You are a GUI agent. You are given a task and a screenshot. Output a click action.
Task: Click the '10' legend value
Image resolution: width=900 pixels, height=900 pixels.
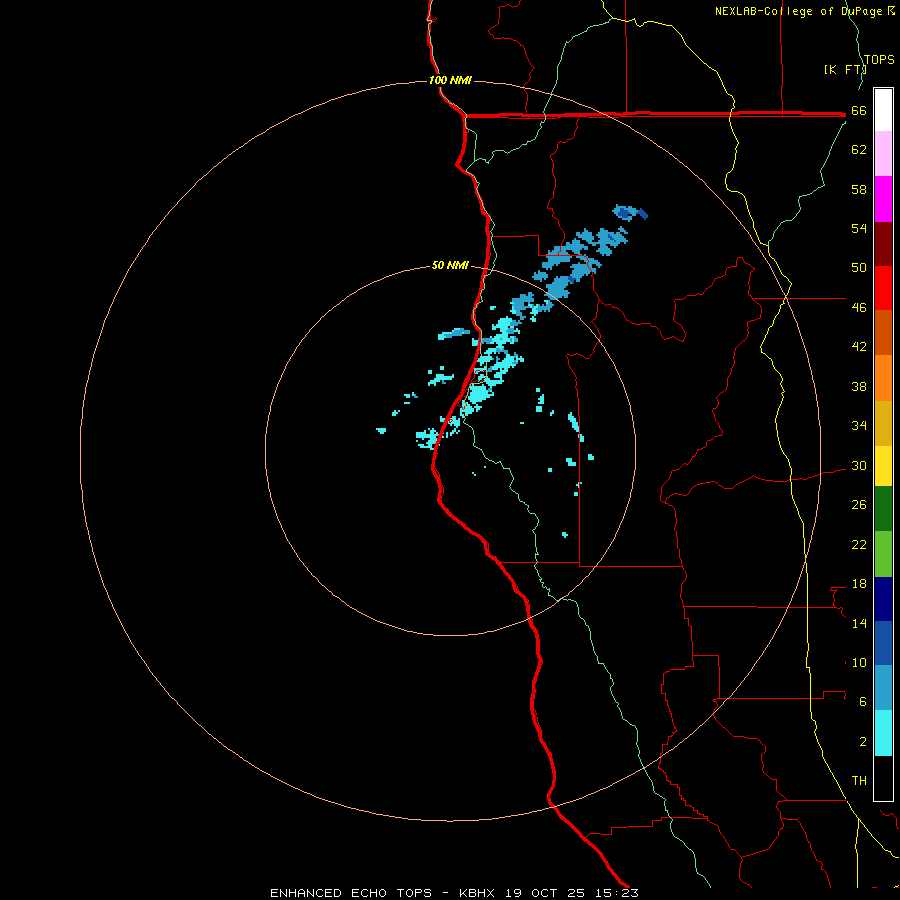pos(859,663)
